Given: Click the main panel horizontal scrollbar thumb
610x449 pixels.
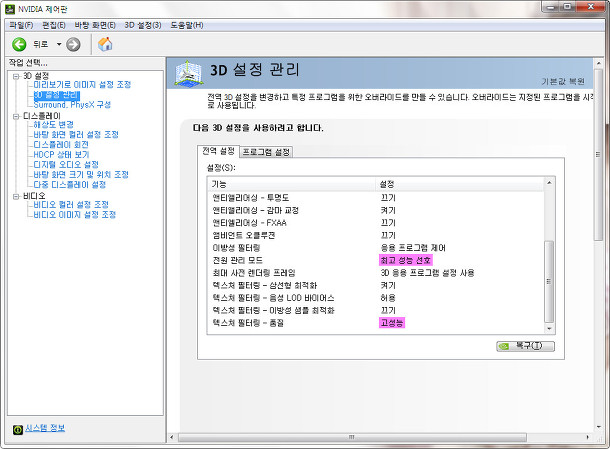Looking at the screenshot, I should pos(352,437).
